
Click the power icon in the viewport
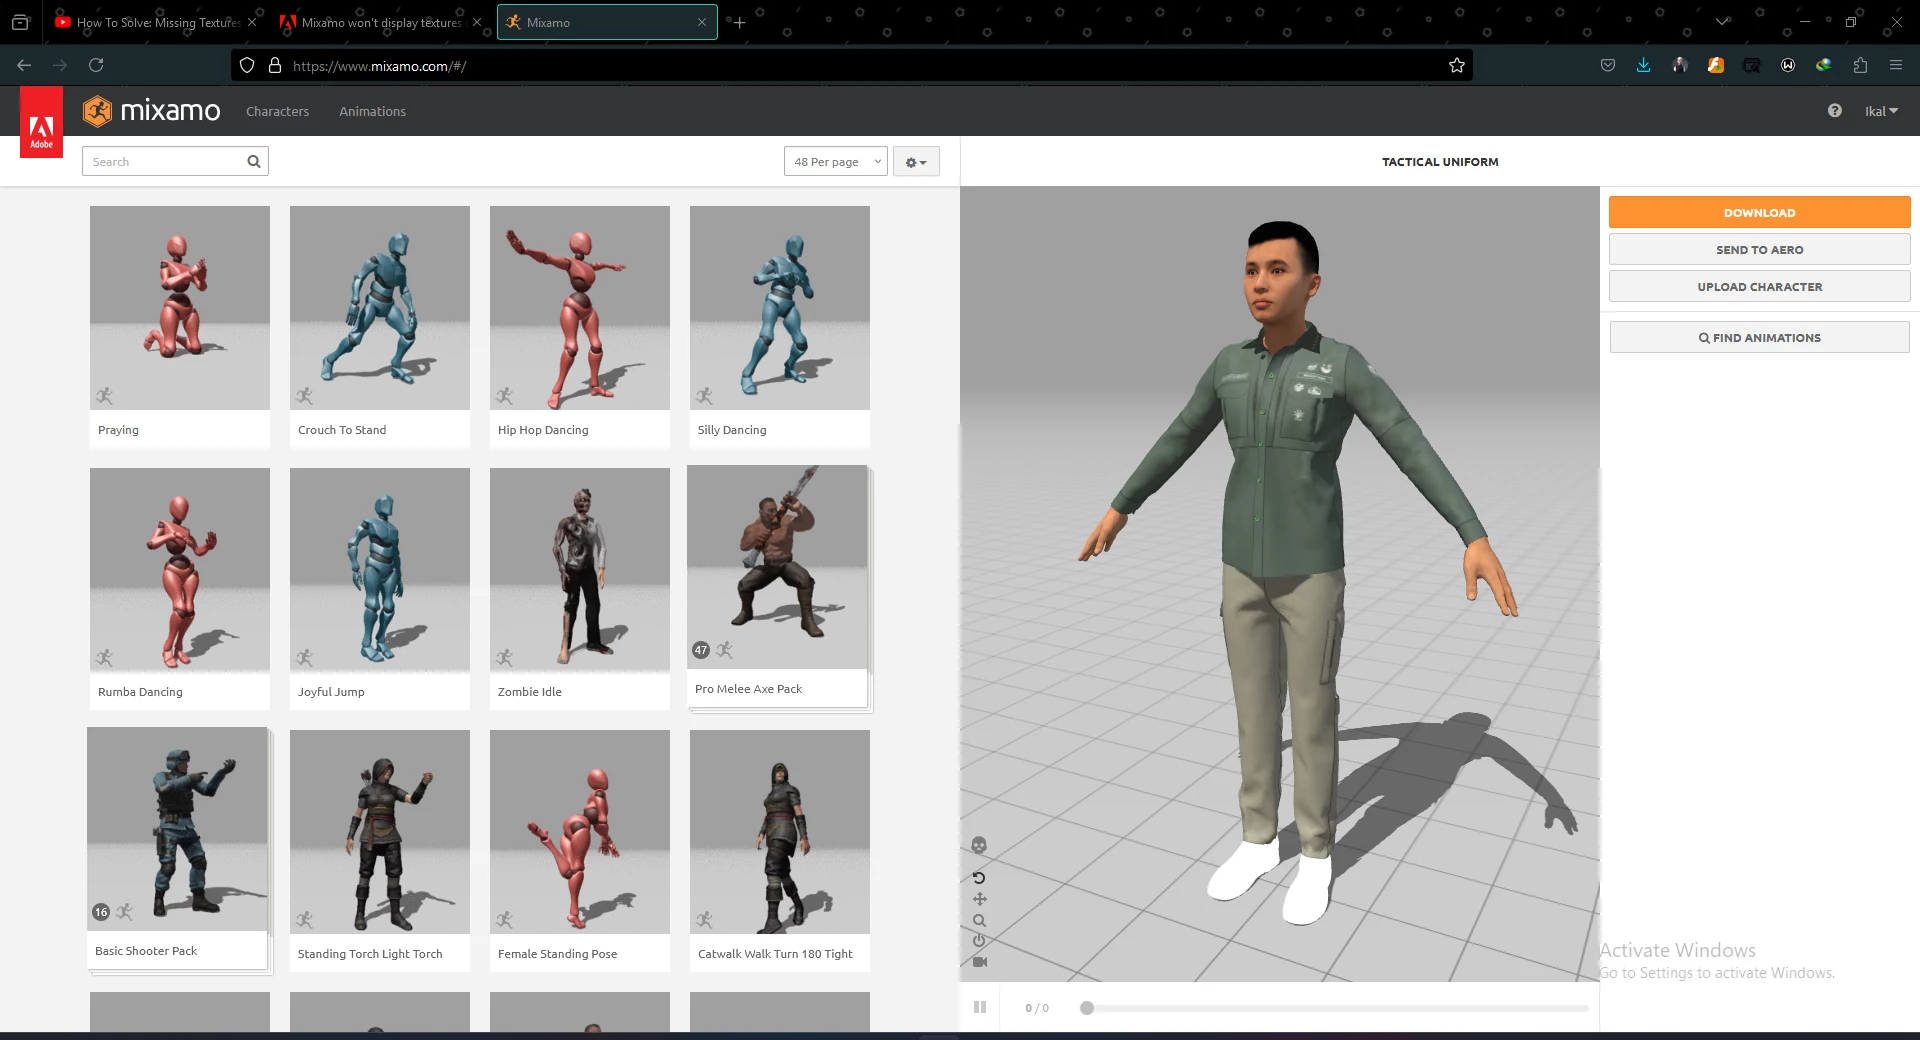(x=979, y=941)
